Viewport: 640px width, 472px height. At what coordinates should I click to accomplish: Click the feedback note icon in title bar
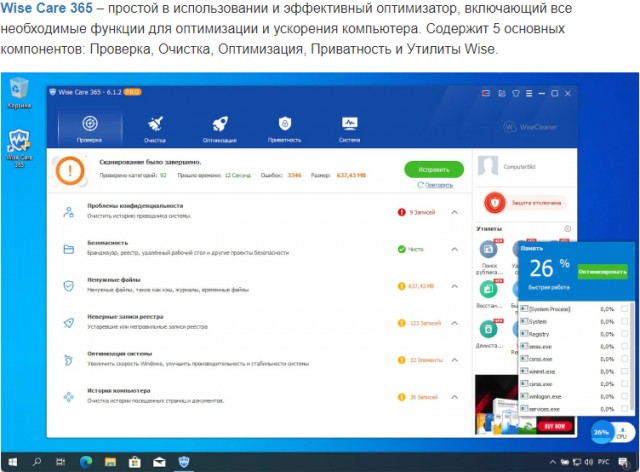(x=502, y=94)
